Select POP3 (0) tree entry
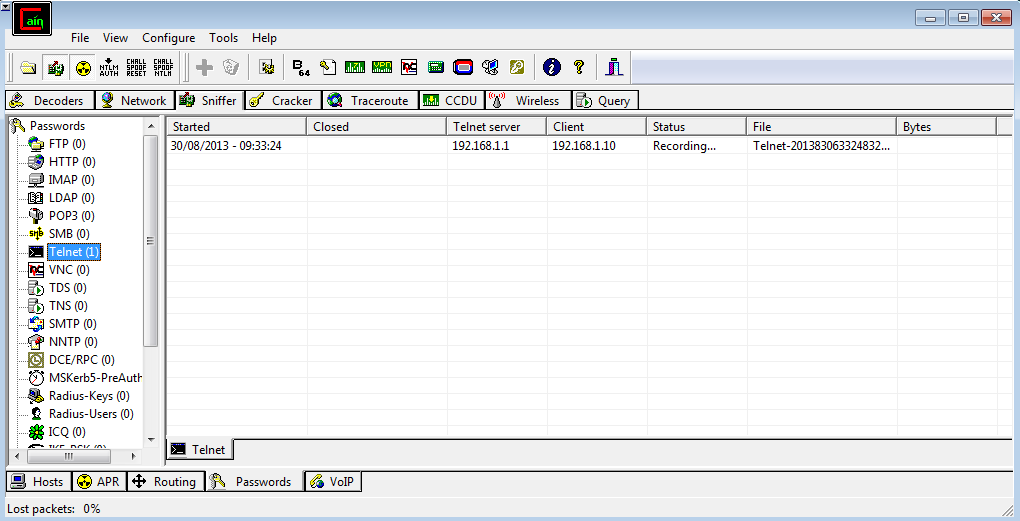The image size is (1020, 521). (x=72, y=215)
